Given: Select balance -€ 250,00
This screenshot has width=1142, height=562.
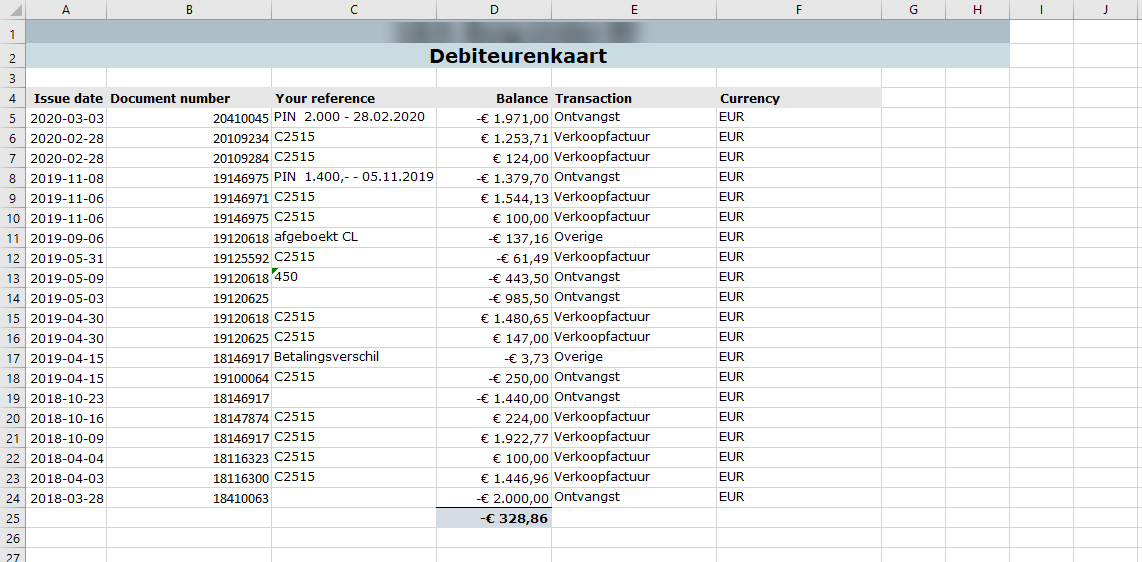Looking at the screenshot, I should pos(495,378).
